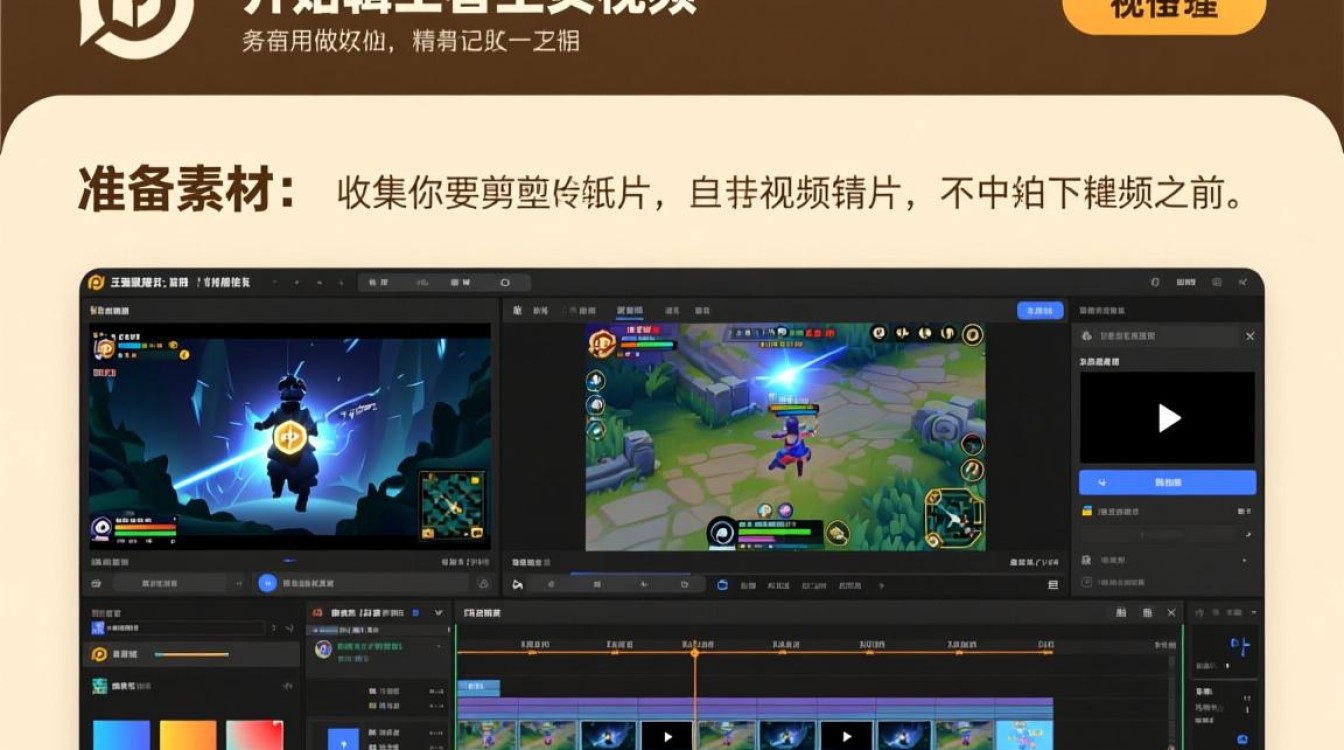
Task: Close the timeline panel using its X icon
Action: [1172, 612]
